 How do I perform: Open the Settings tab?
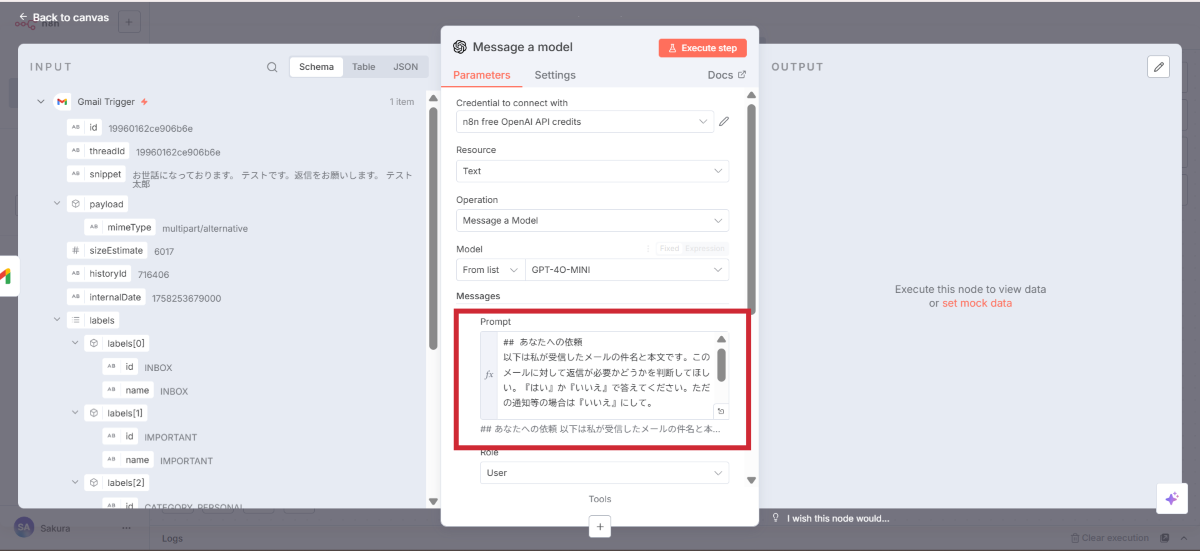[555, 75]
